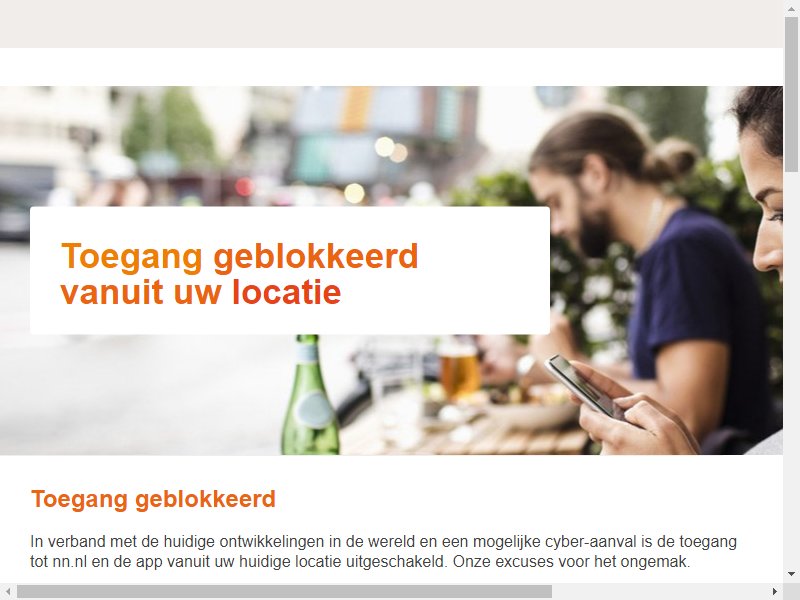Click the smartphone held in the photo
Screen dimensions: 800x600
pyautogui.click(x=582, y=385)
